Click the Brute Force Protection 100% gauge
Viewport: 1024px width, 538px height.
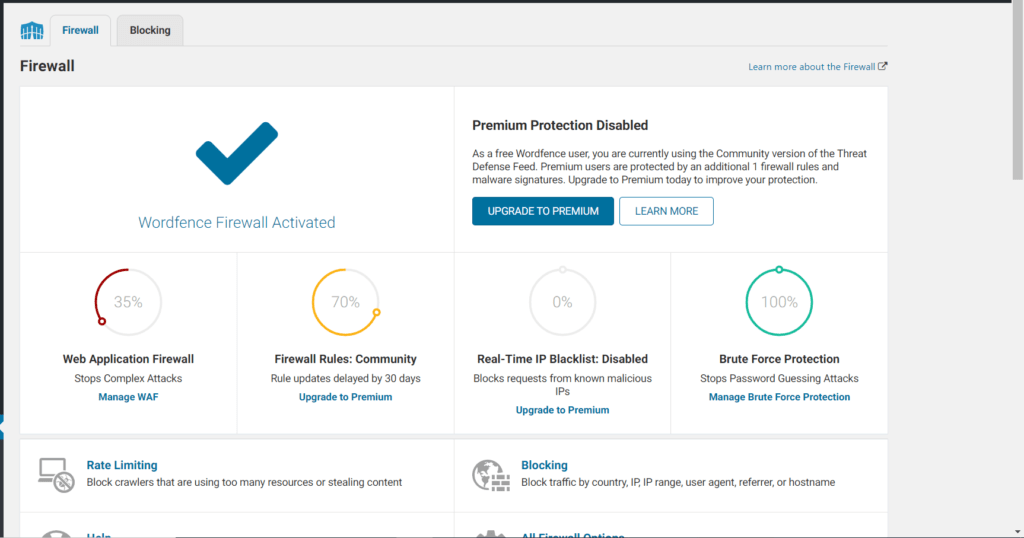[779, 302]
